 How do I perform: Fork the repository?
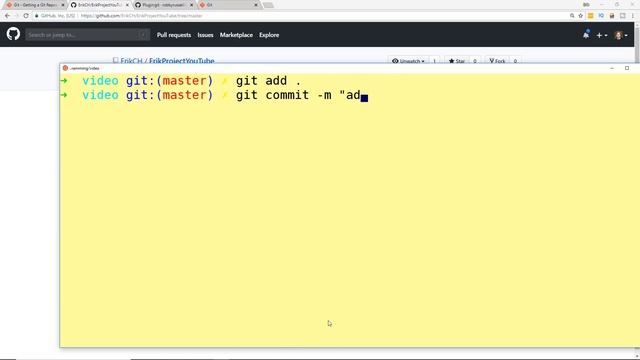point(497,60)
